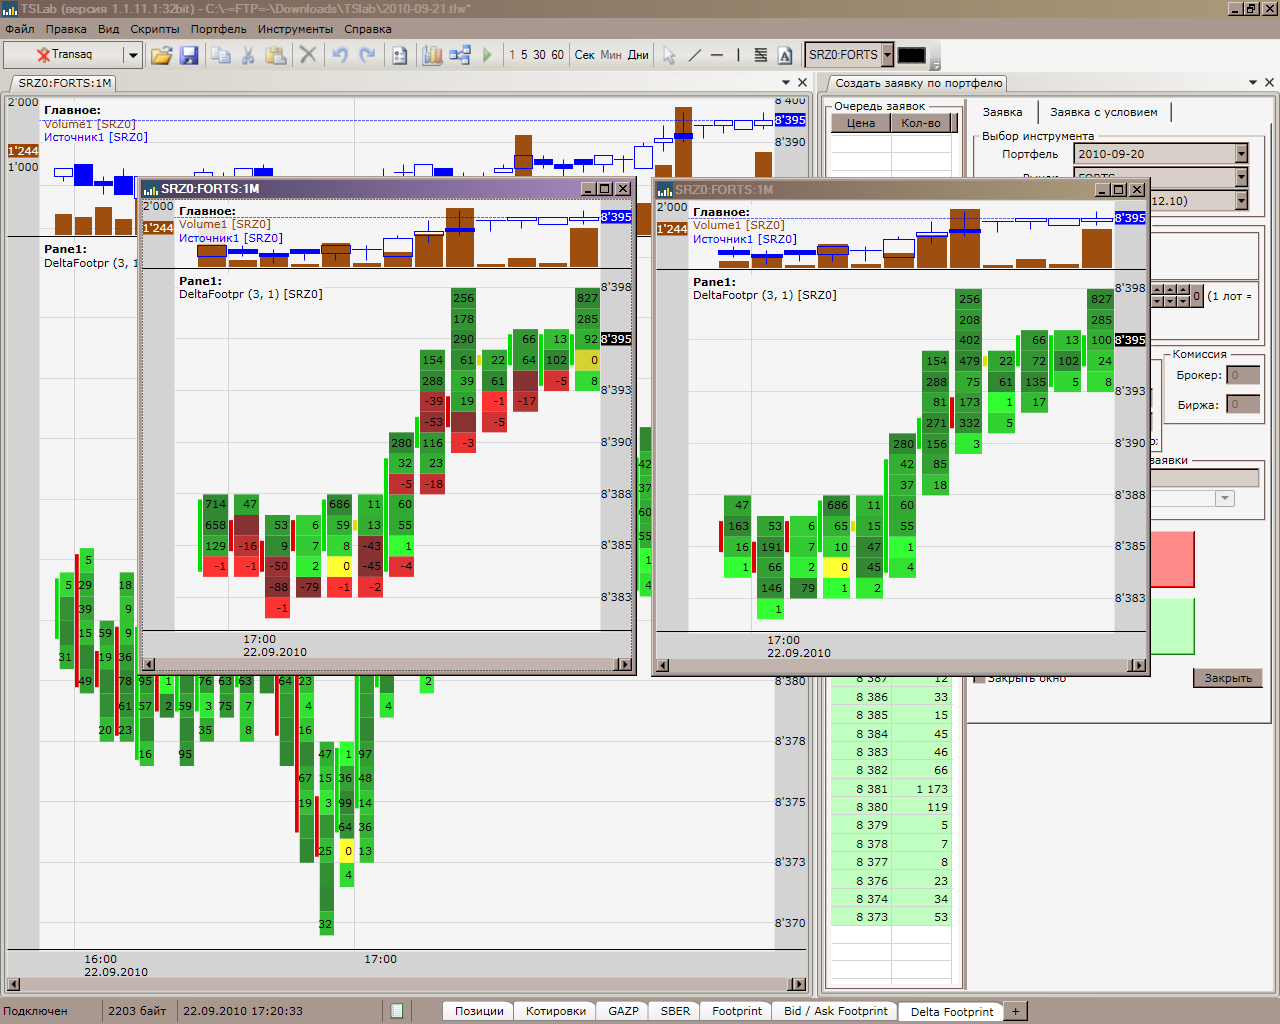Select the vertical line drawing tool

point(738,55)
